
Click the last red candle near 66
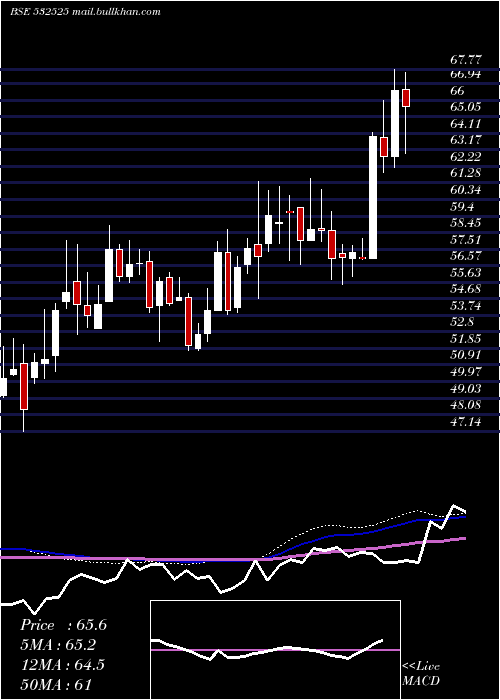pos(406,98)
